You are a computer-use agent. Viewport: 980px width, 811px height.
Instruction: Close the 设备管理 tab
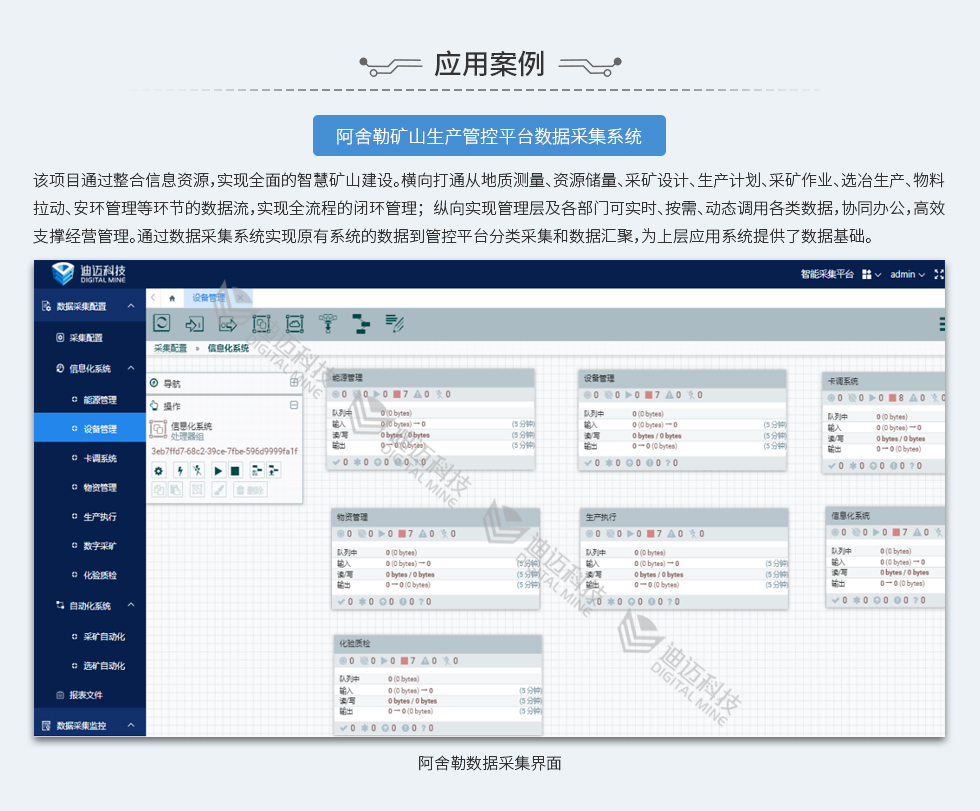click(x=240, y=297)
